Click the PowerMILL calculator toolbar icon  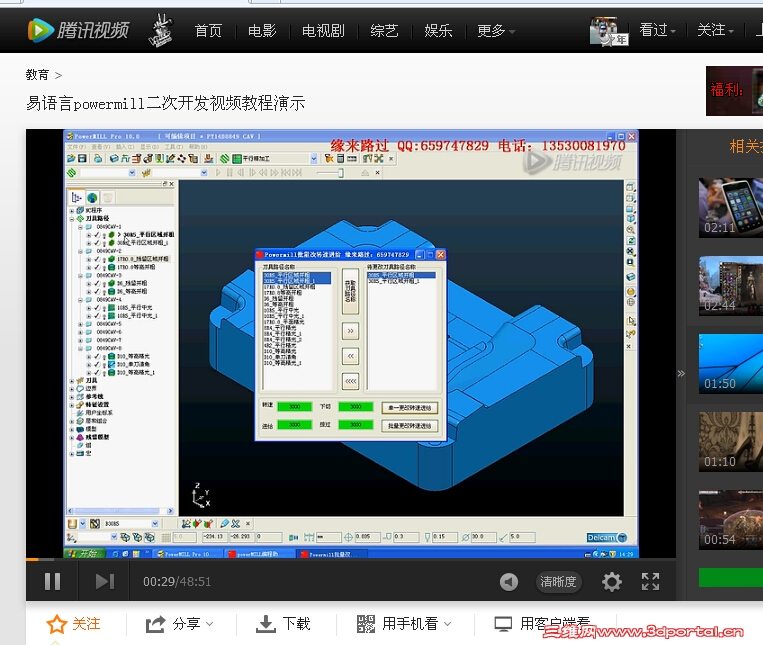coord(341,159)
